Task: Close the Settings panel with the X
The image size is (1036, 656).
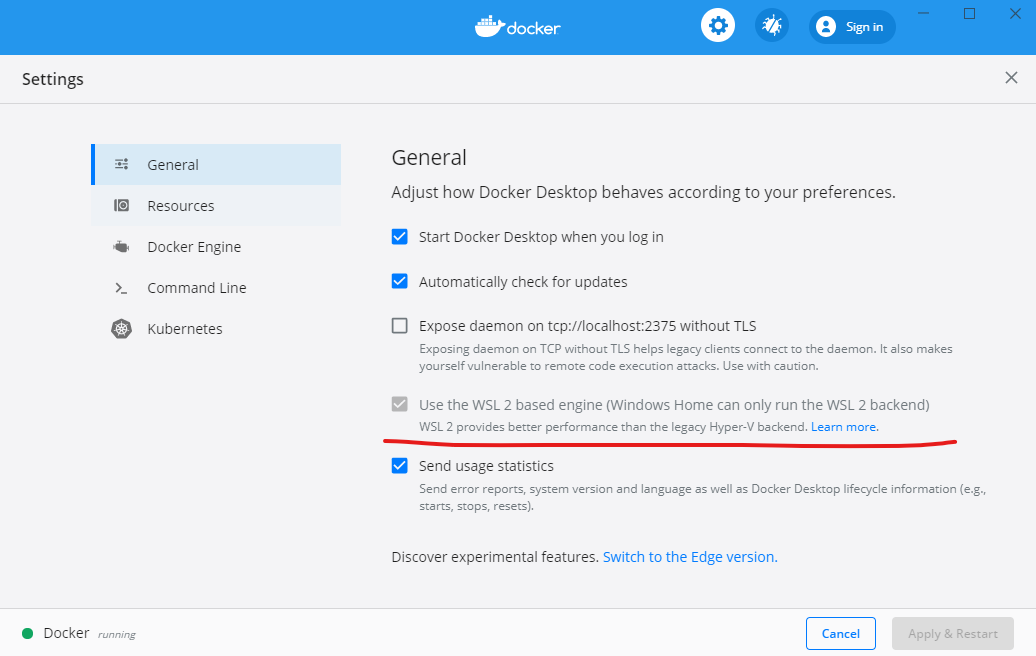Action: coord(1011,78)
